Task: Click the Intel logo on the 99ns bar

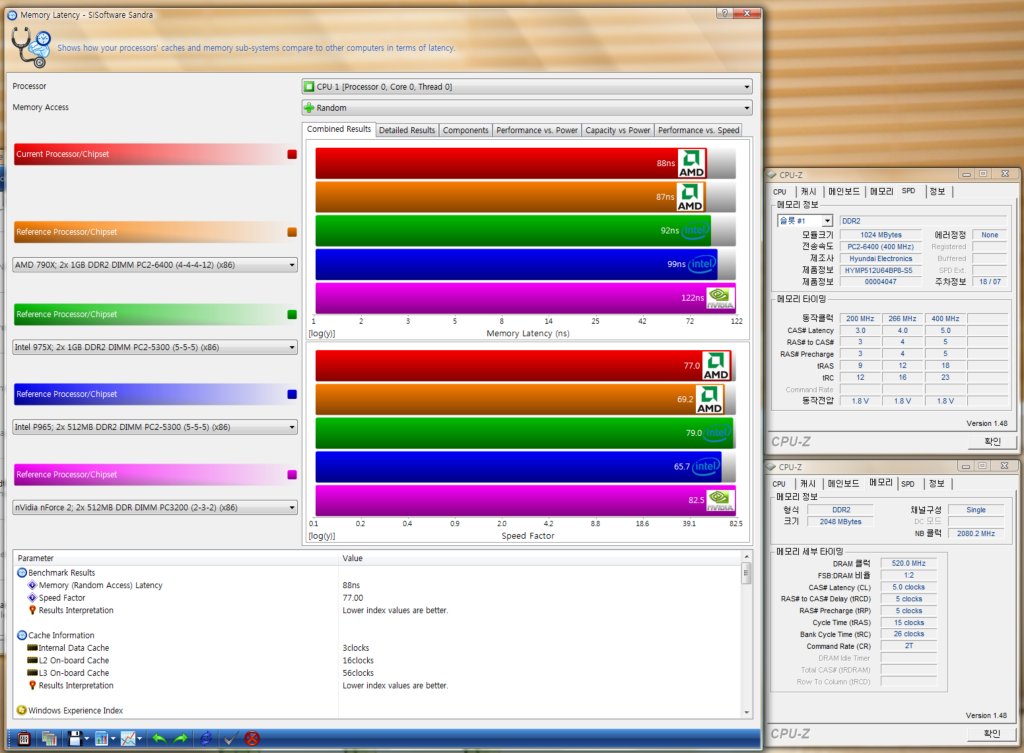Action: point(701,264)
